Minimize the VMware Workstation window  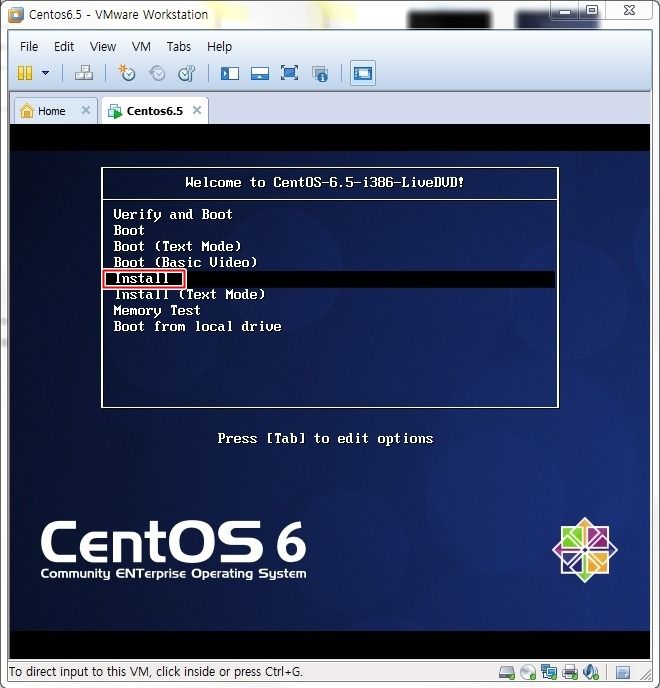(x=565, y=11)
